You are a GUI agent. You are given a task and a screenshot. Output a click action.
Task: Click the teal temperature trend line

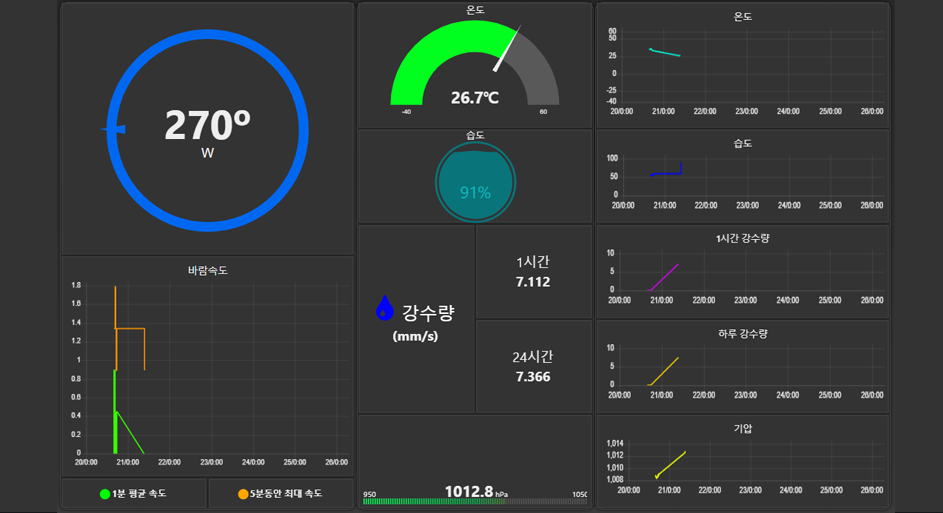[x=665, y=52]
